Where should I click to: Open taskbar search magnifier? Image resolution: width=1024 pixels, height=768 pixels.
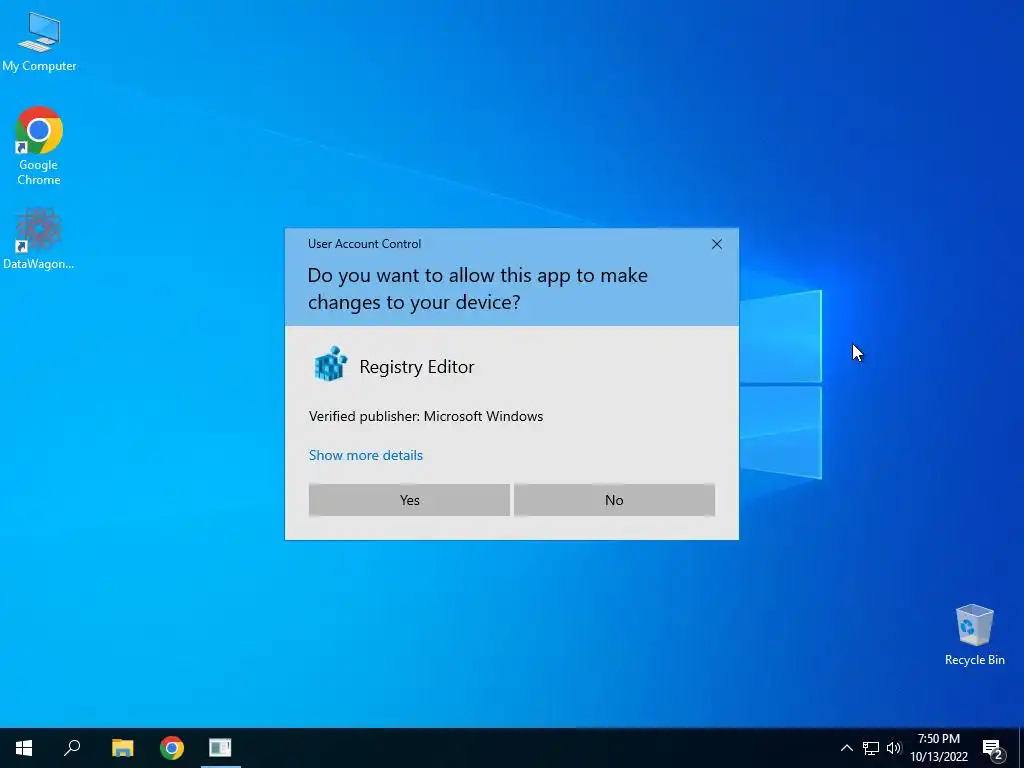tap(72, 748)
